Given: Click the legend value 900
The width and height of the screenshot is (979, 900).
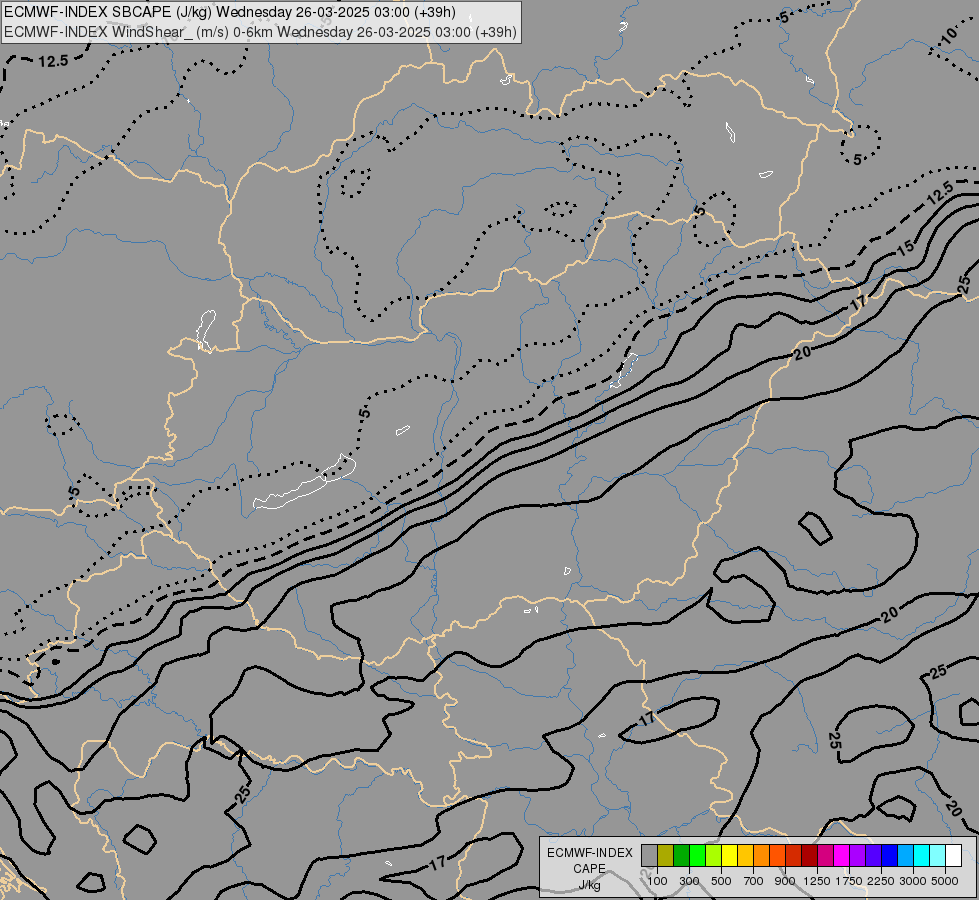Looking at the screenshot, I should [x=785, y=881].
